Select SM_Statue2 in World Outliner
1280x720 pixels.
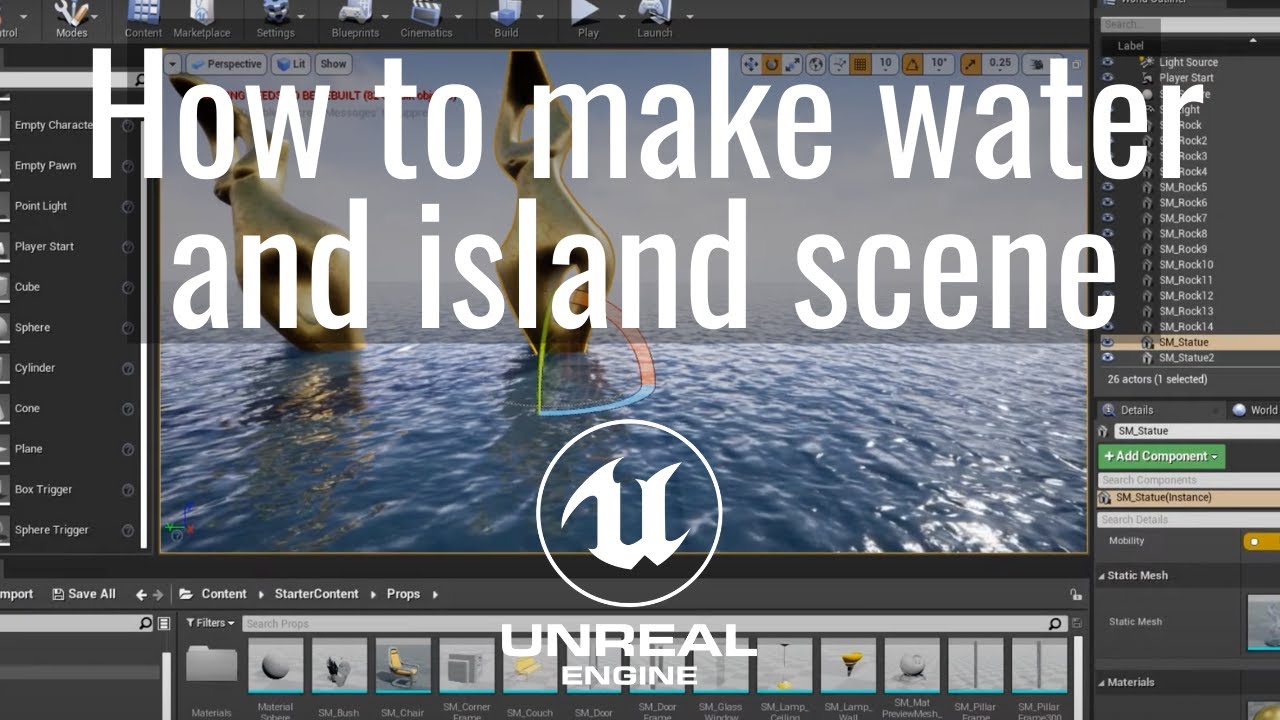coord(1186,358)
